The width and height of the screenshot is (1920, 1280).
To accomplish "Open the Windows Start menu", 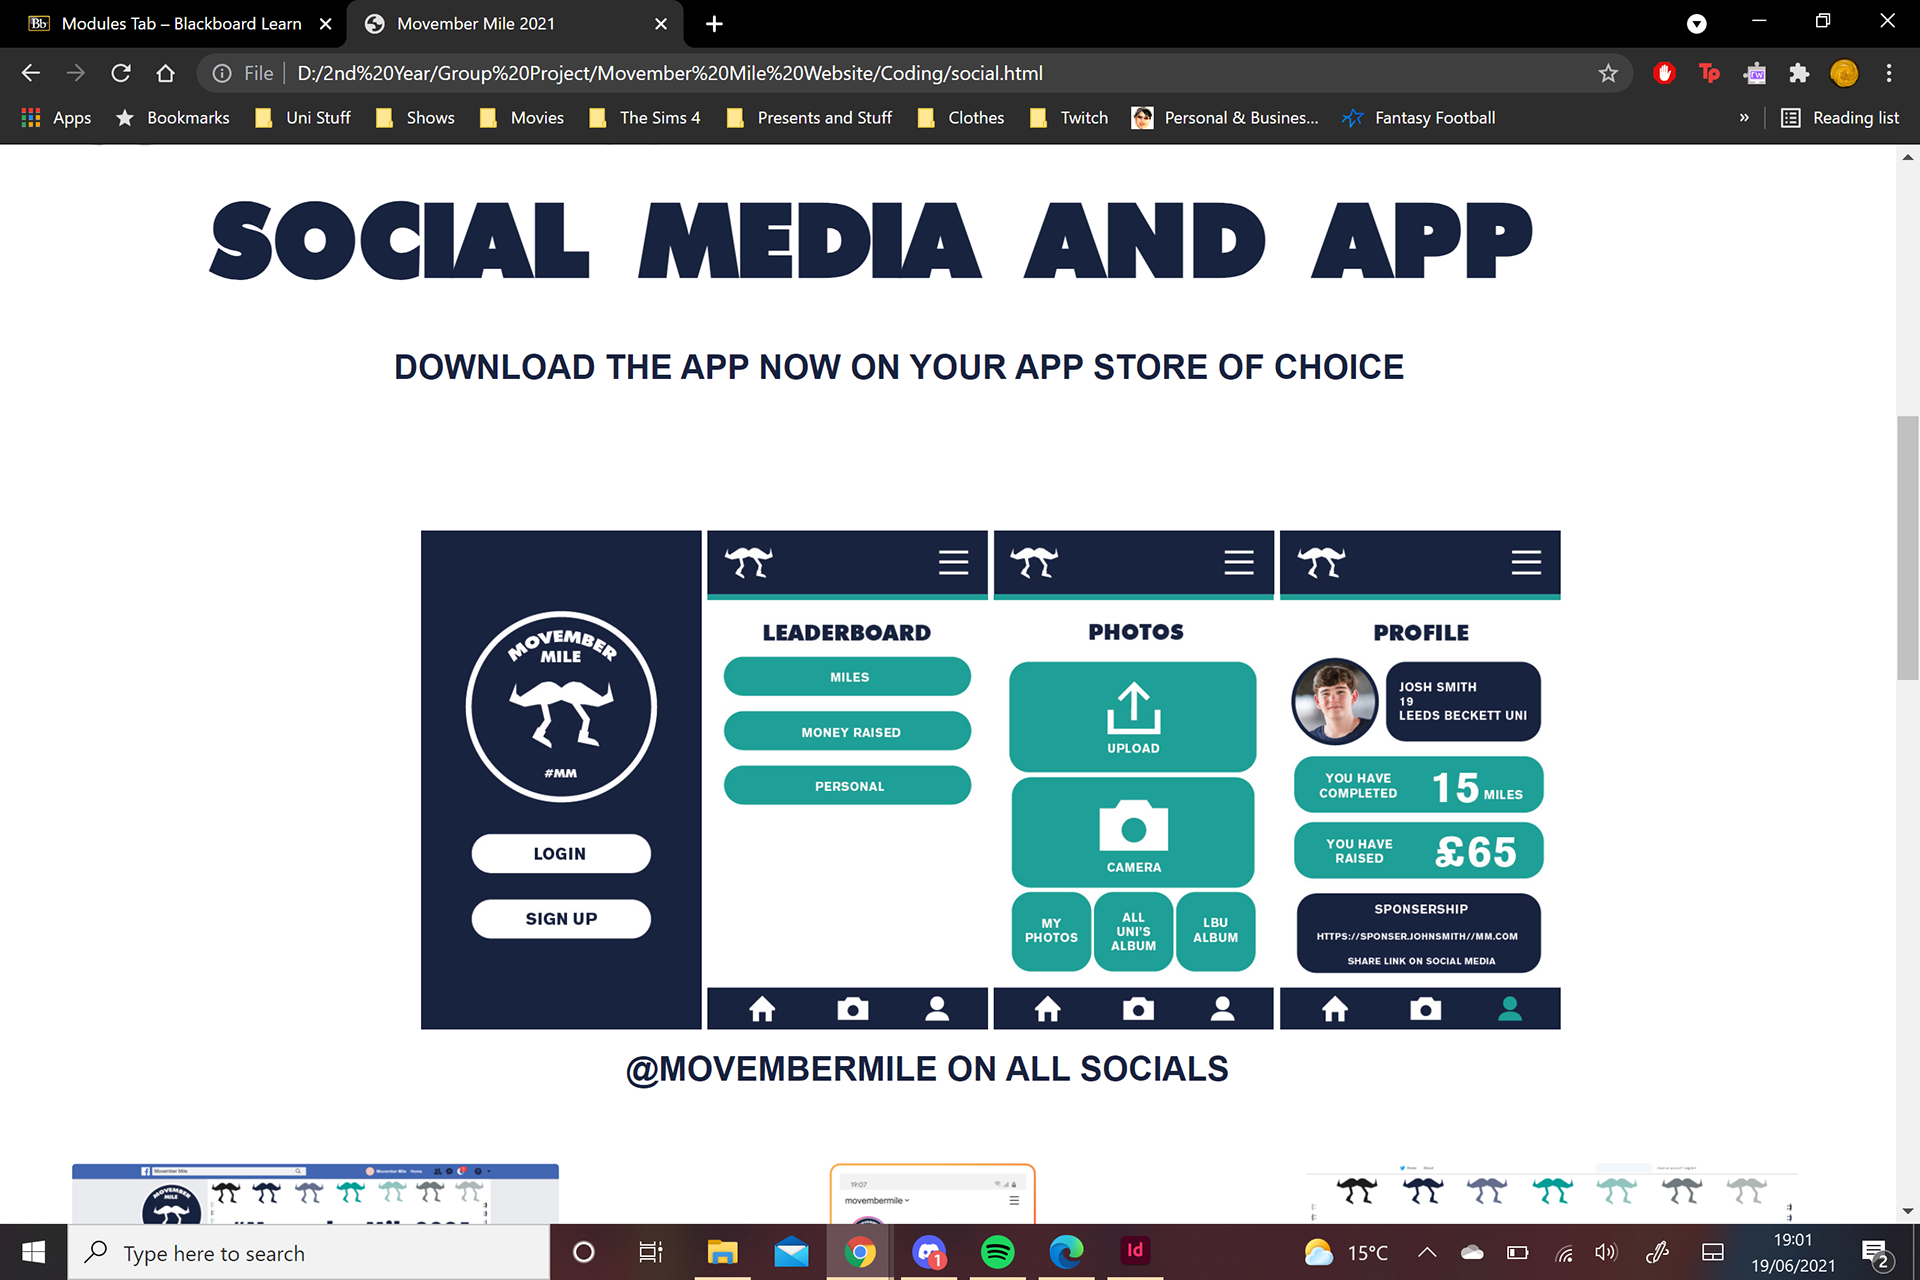I will (33, 1252).
